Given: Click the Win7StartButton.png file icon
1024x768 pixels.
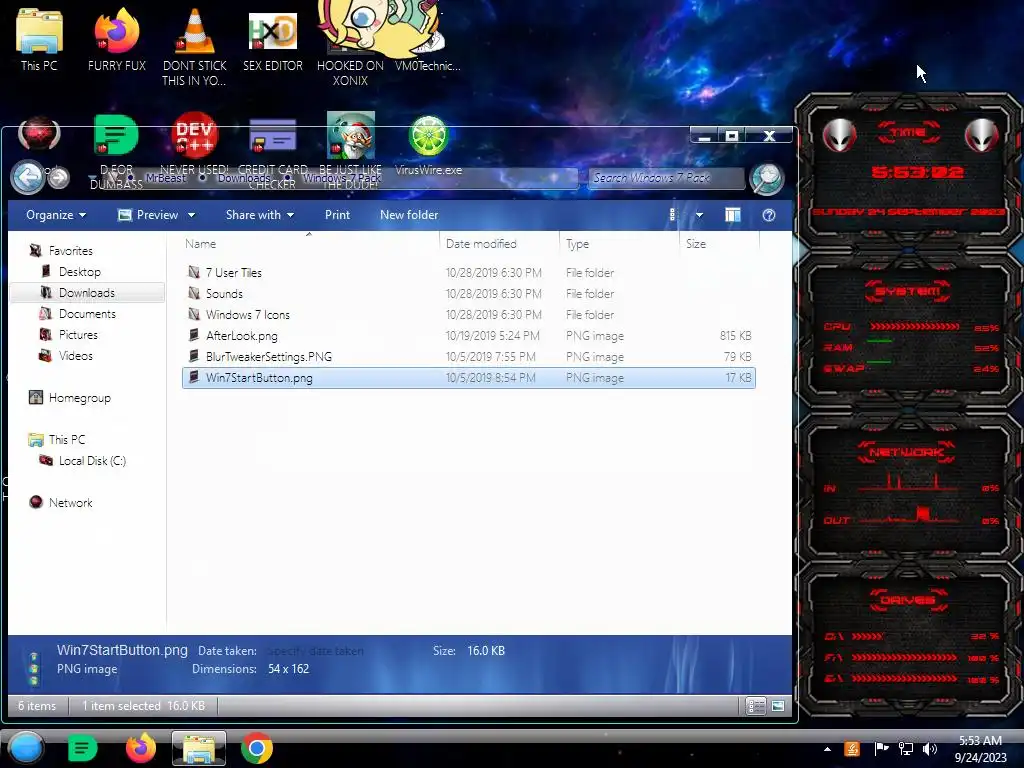Looking at the screenshot, I should point(193,377).
